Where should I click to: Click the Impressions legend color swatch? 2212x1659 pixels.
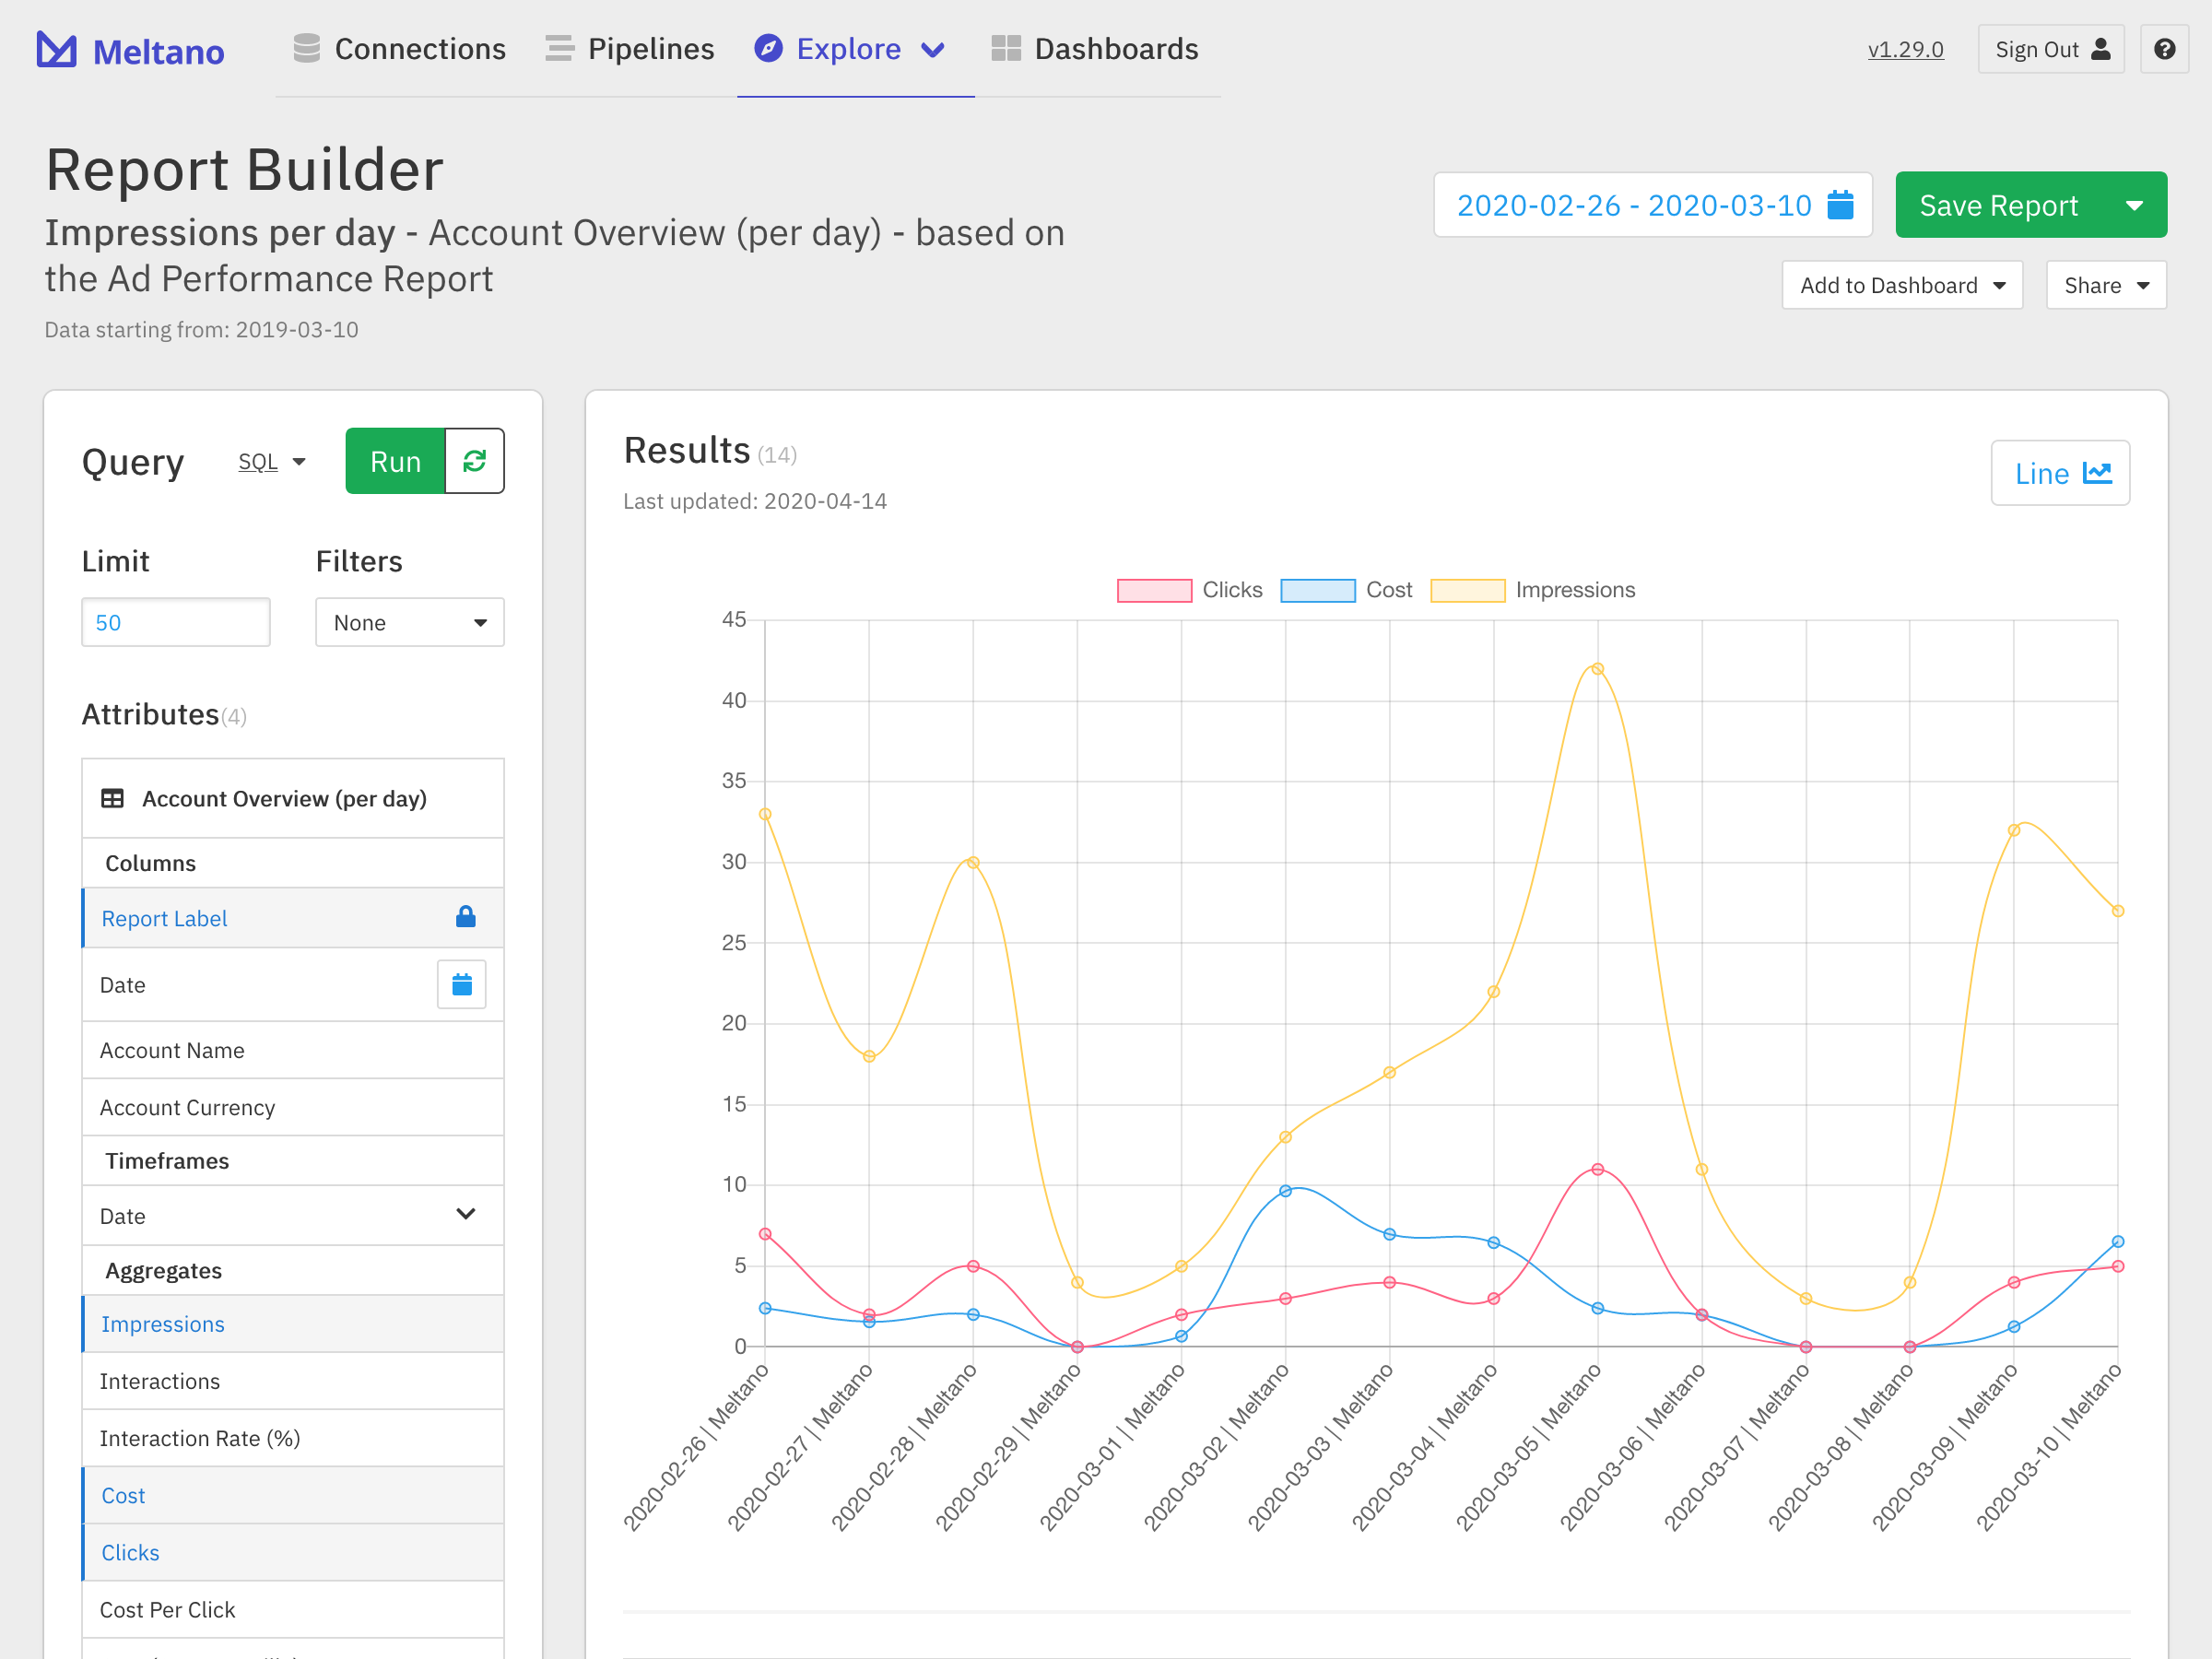tap(1467, 590)
